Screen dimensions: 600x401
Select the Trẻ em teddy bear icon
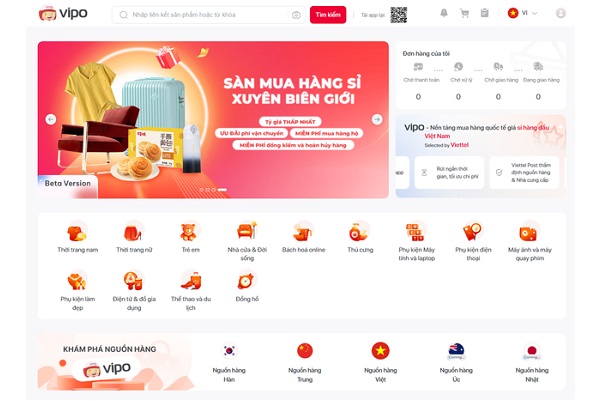(x=188, y=232)
